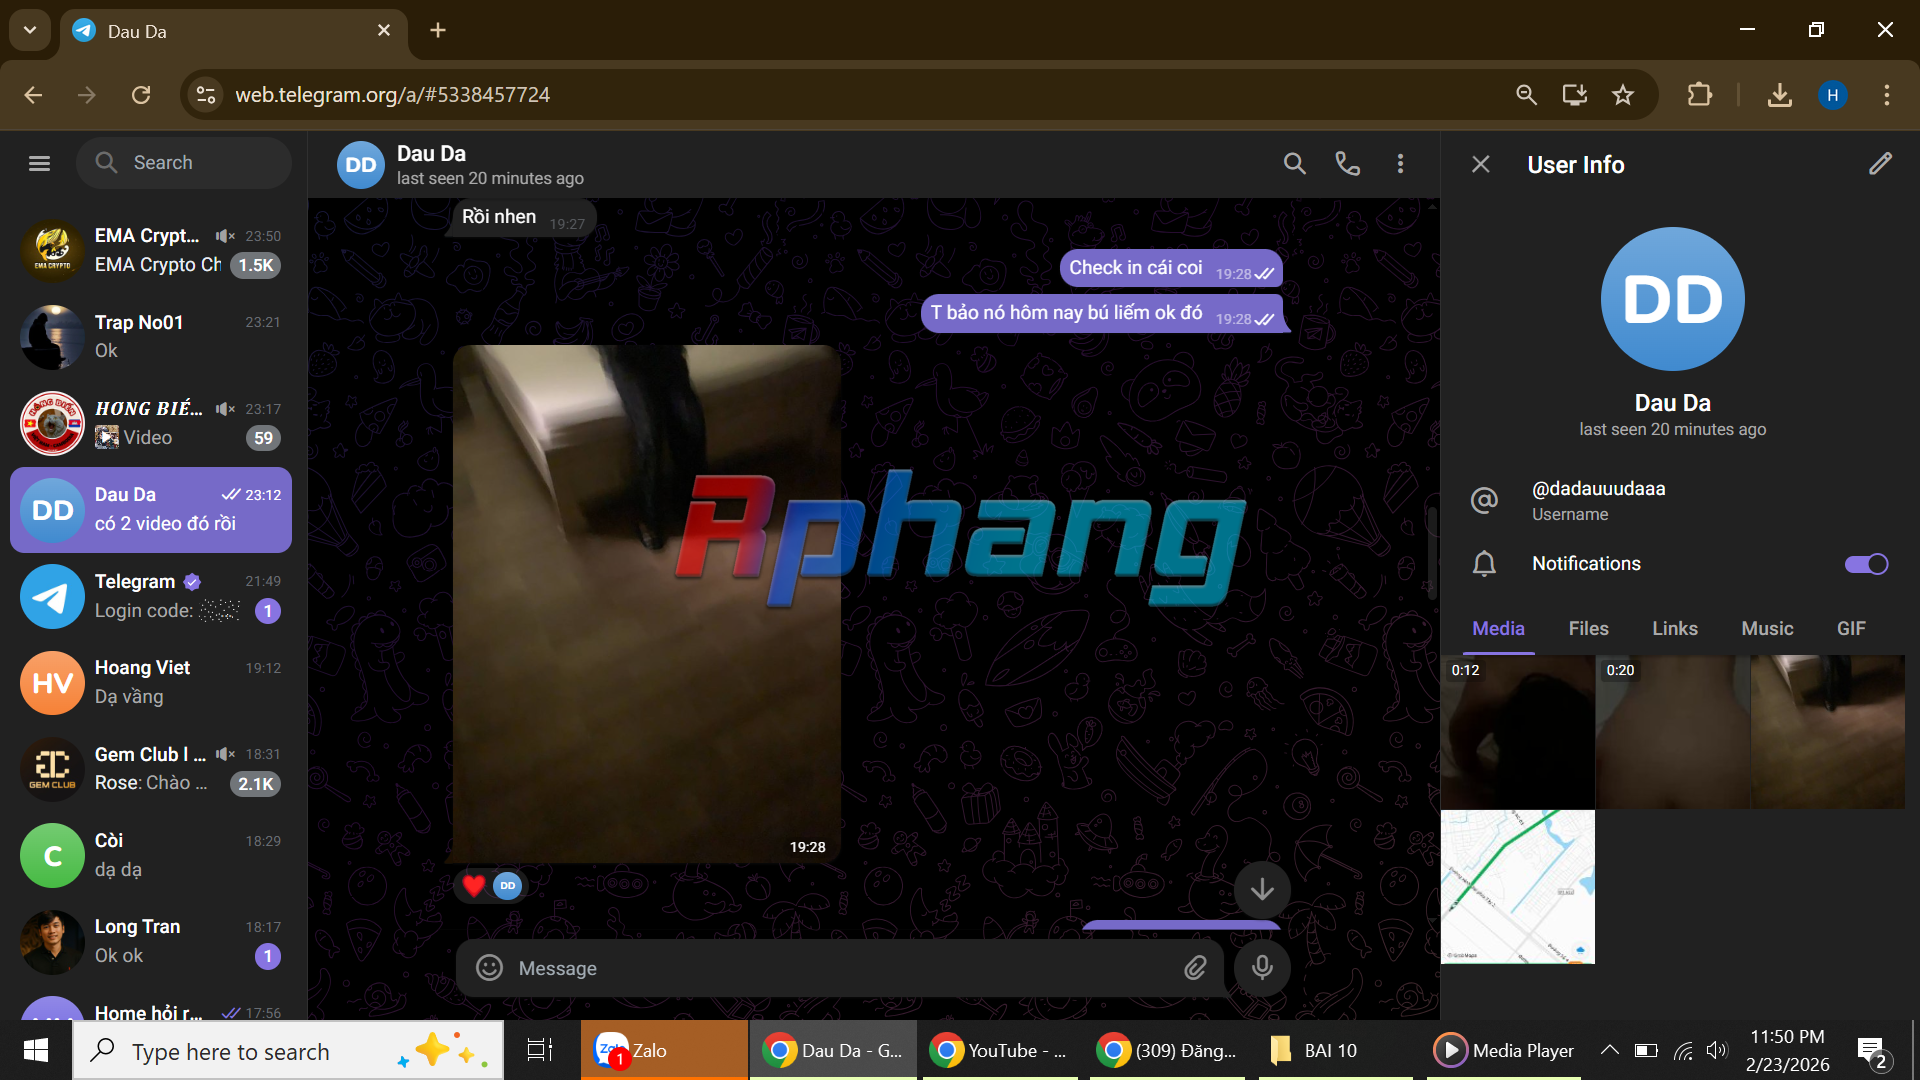Expand the system tray hidden icons
This screenshot has width=1920, height=1080.
(1609, 1050)
